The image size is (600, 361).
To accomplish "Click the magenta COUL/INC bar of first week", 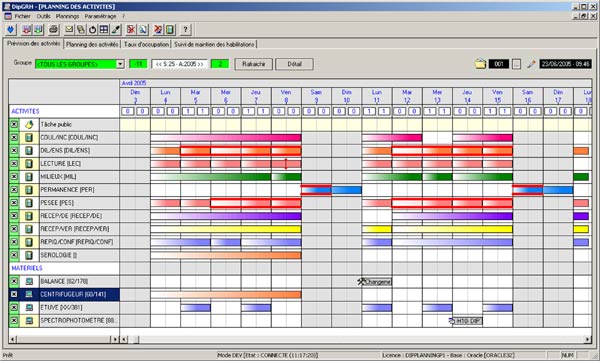I will 226,138.
